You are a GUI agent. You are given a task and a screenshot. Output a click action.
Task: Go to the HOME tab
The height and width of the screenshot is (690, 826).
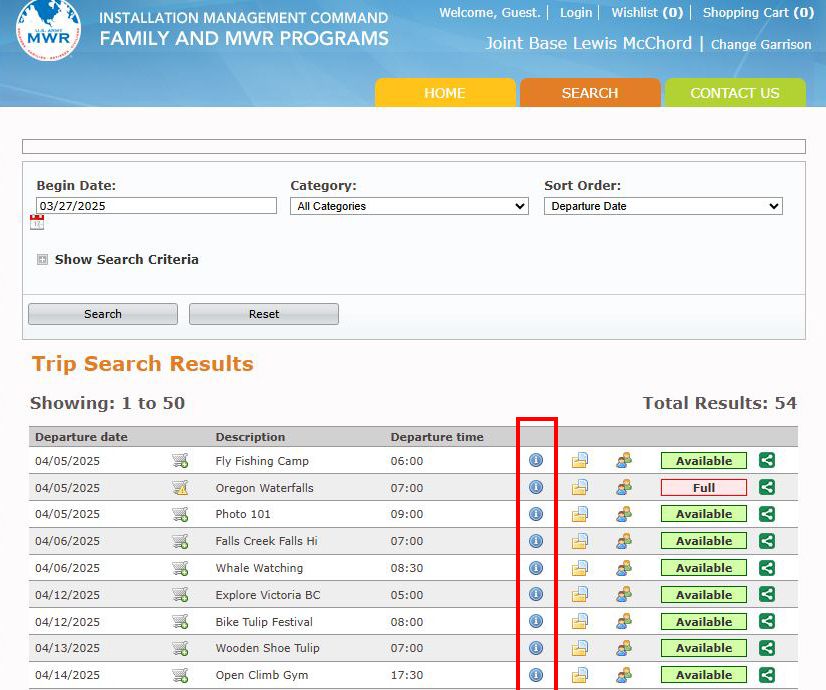[x=445, y=93]
